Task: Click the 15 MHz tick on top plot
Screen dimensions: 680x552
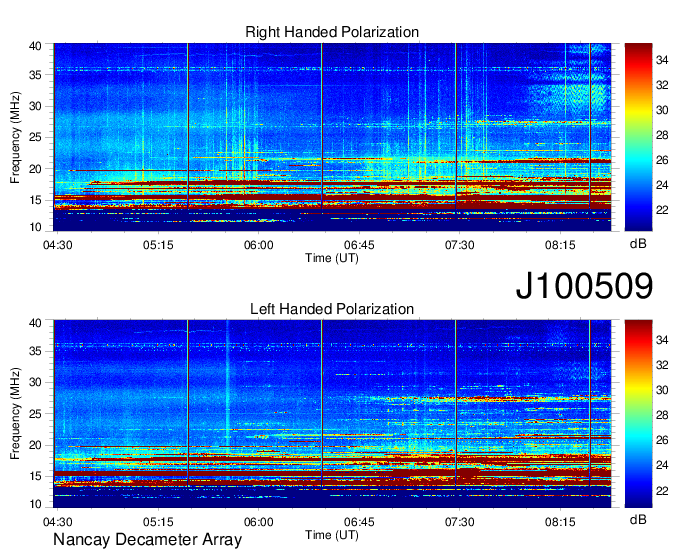Action: (x=35, y=200)
